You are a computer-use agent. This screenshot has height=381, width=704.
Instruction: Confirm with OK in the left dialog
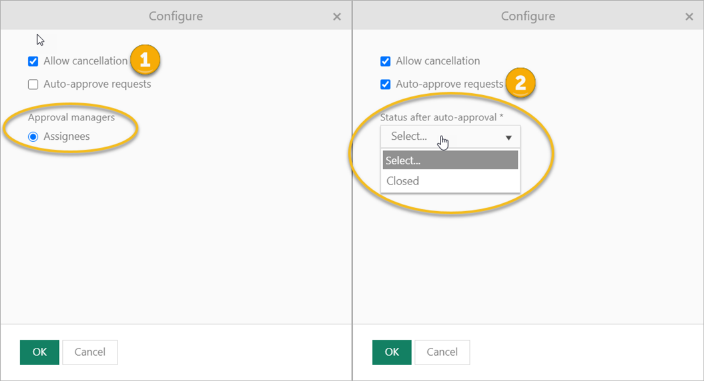(x=40, y=352)
